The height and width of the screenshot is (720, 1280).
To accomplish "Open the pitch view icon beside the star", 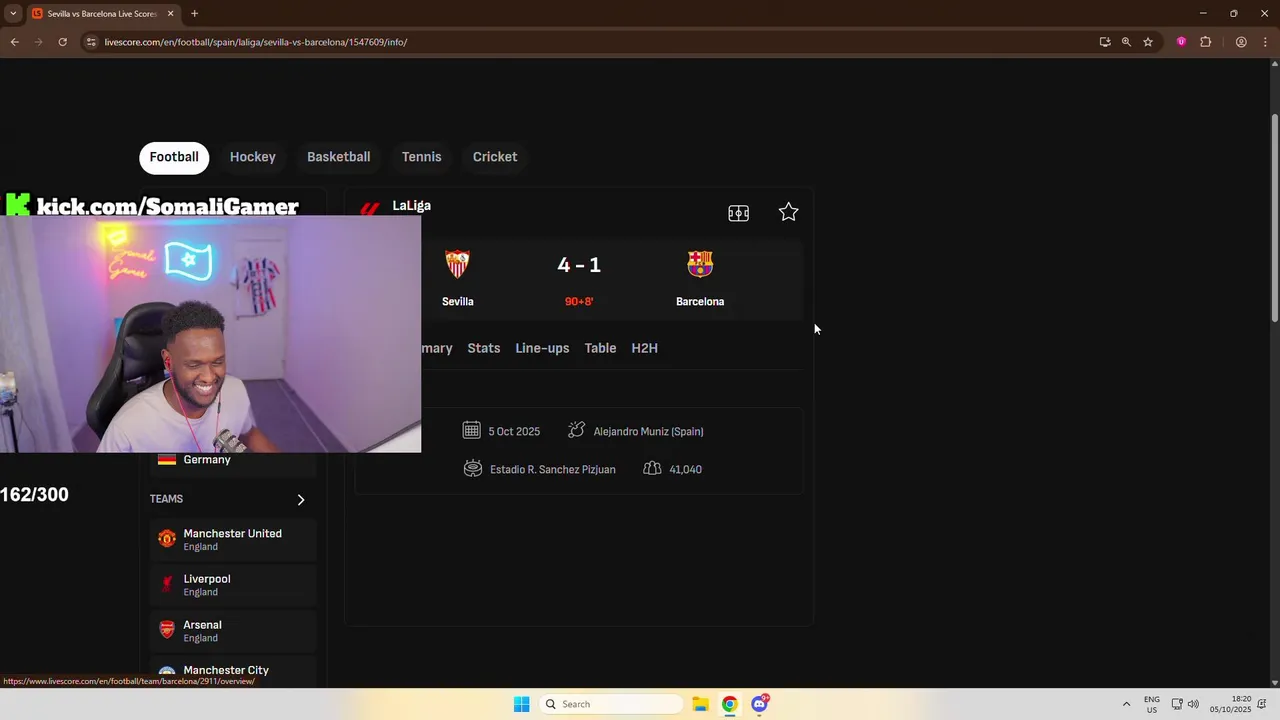I will 738,213.
